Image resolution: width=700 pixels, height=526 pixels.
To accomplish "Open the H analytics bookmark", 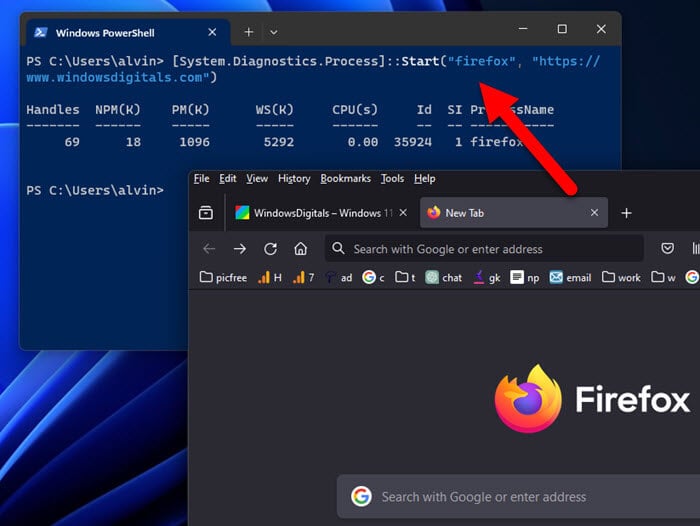I will 270,277.
